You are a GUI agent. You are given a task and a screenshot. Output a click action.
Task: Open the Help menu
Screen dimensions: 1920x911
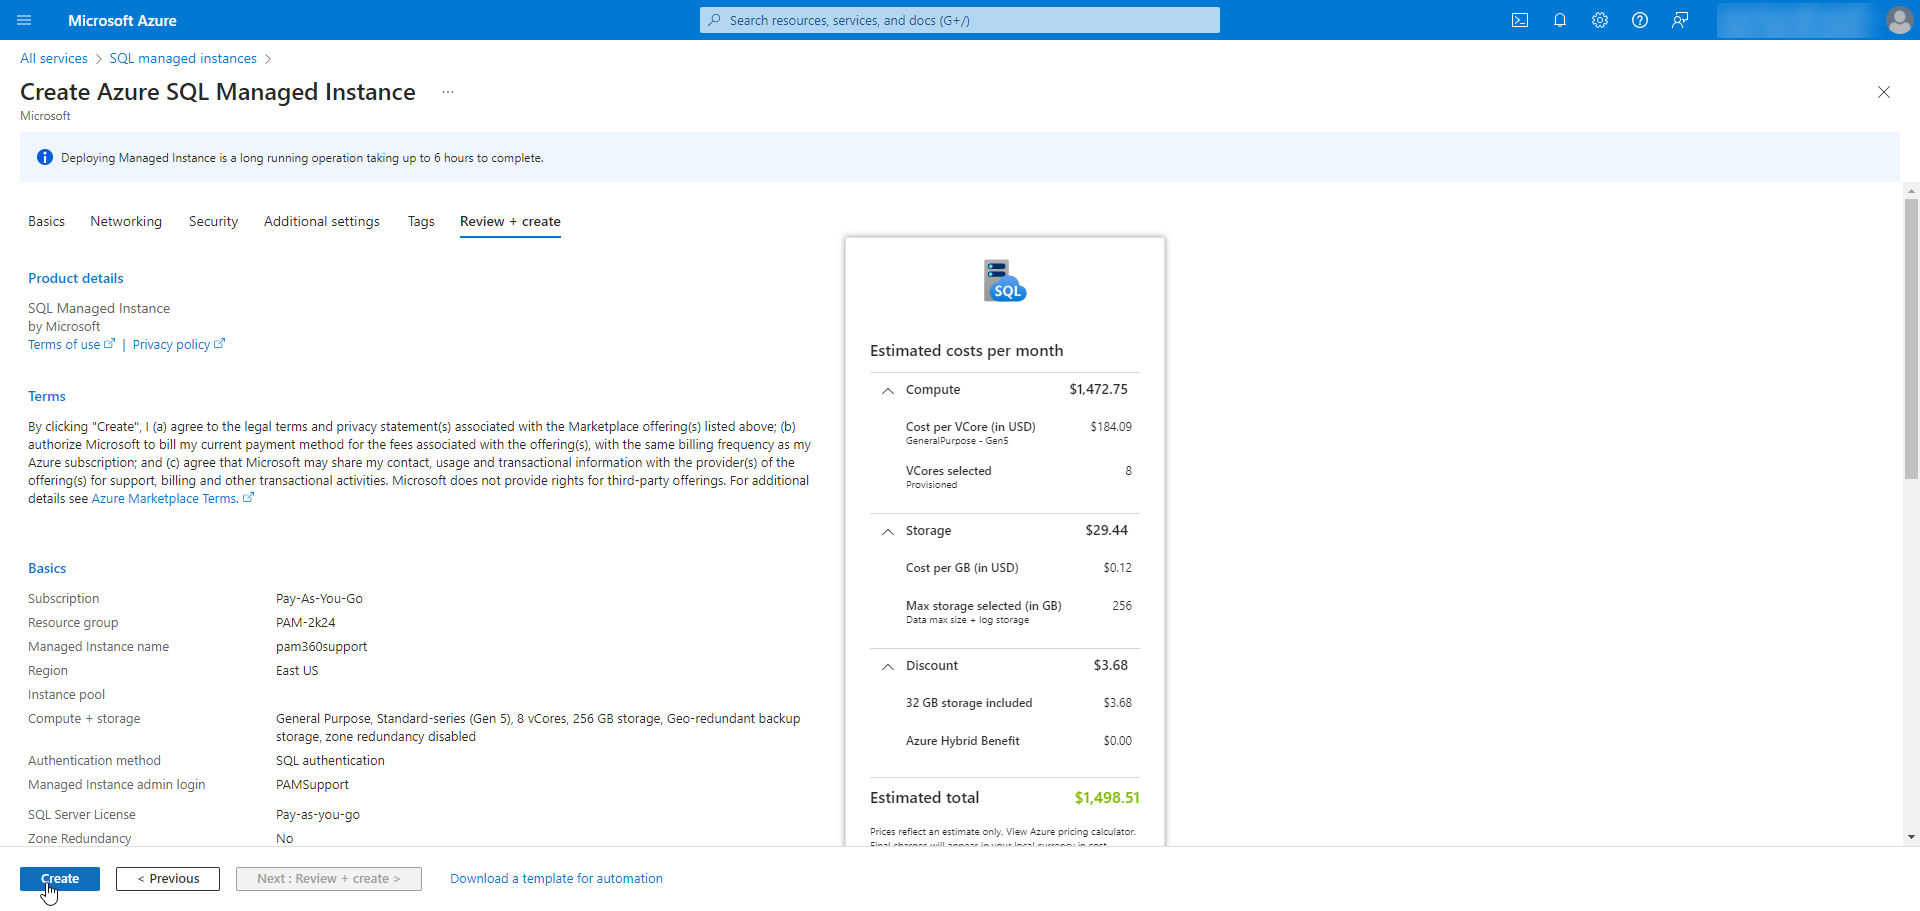pyautogui.click(x=1640, y=20)
